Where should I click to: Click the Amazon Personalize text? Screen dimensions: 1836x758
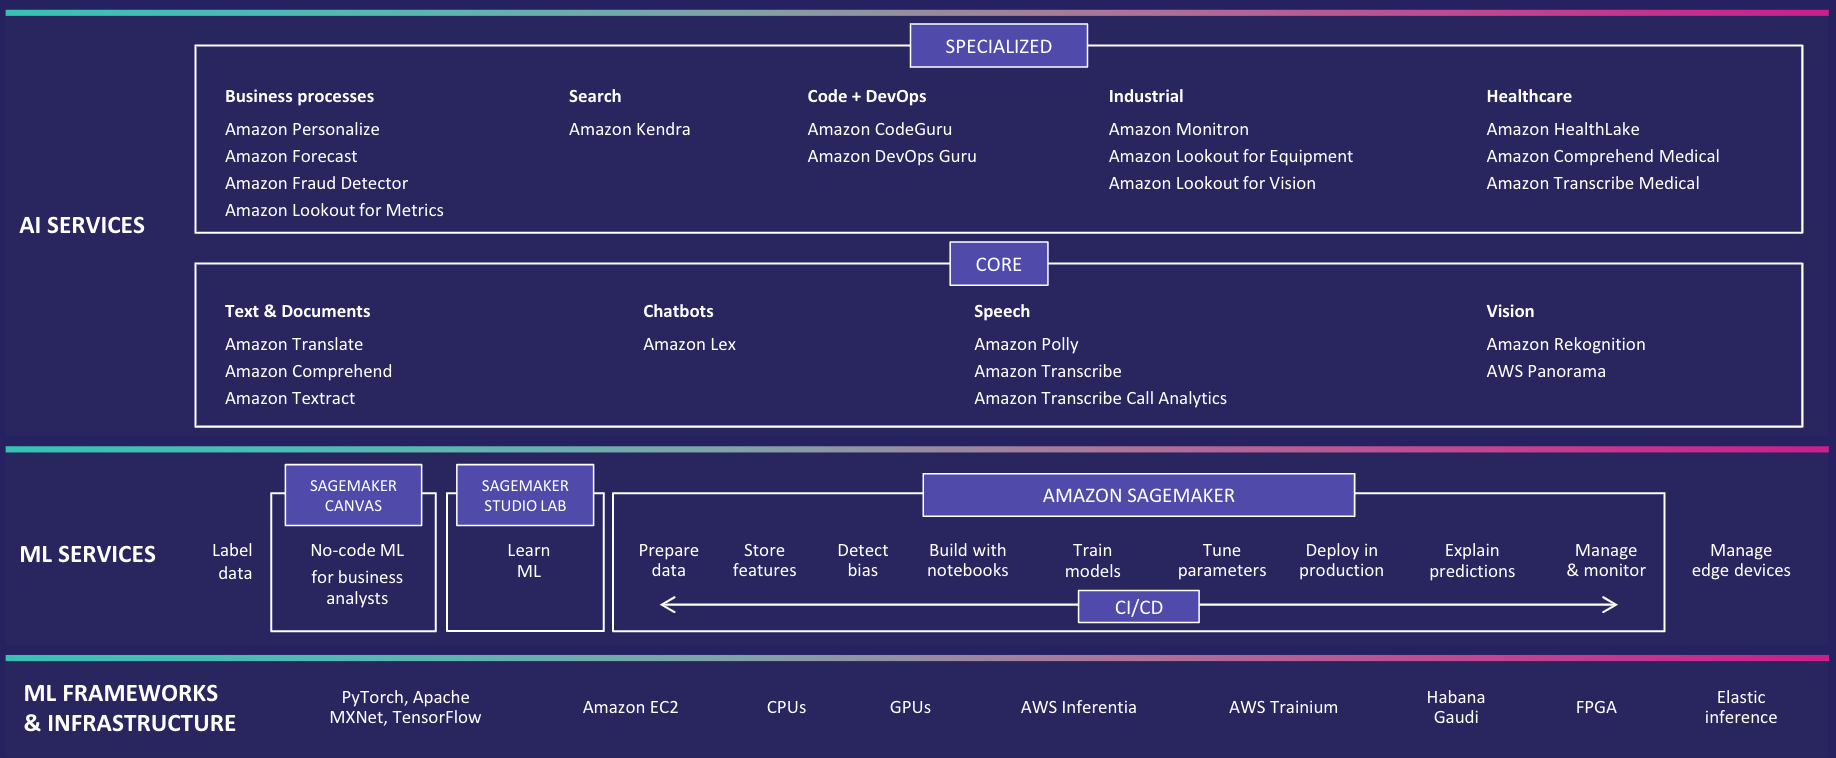[x=302, y=129]
